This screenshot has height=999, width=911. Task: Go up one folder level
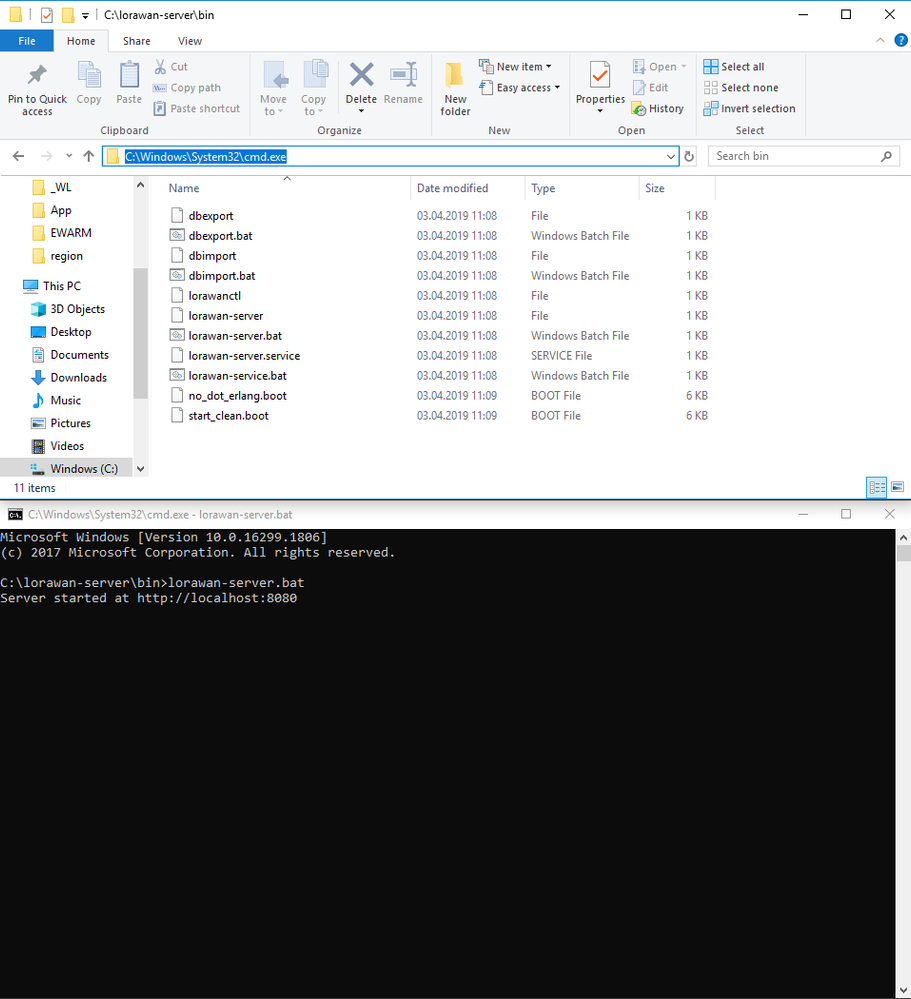tap(89, 156)
